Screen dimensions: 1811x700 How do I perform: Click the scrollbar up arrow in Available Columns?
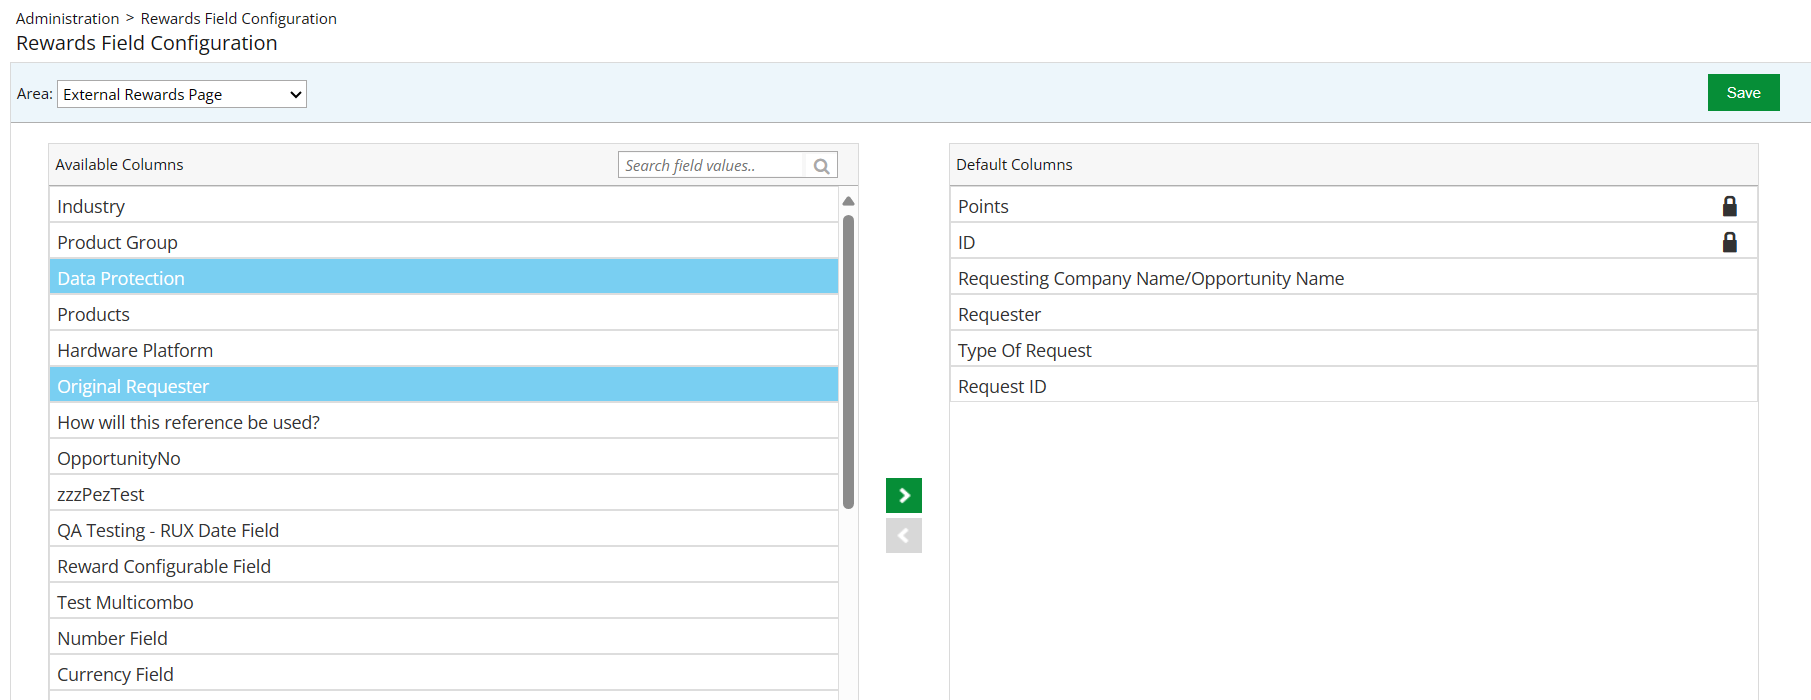click(x=848, y=201)
